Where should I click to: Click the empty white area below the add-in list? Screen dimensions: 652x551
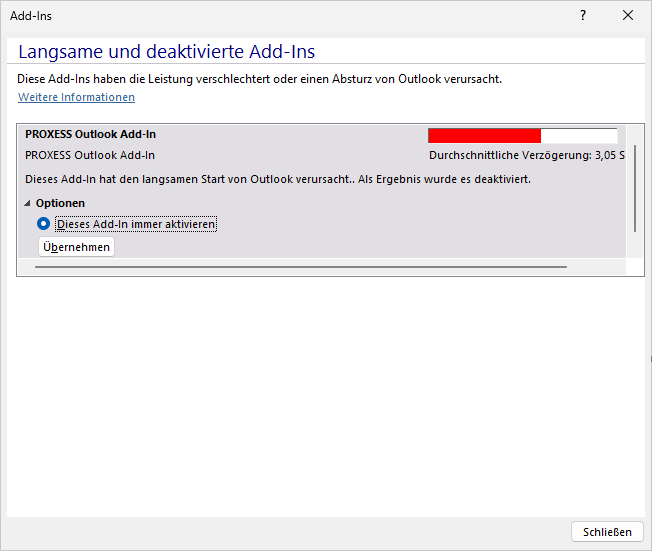tap(326, 400)
